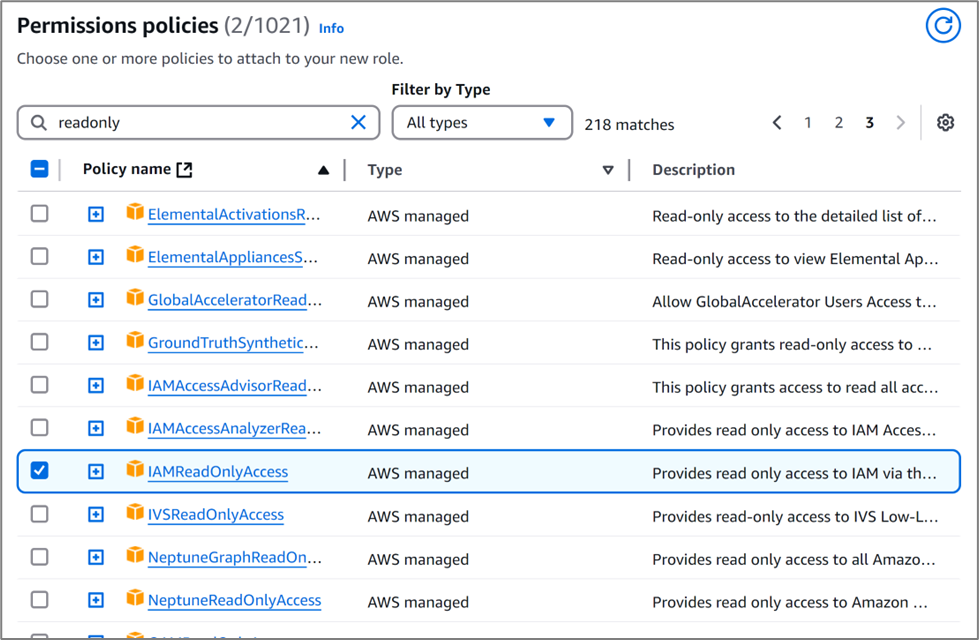
Task: Check the ElementalActivations policy checkbox
Action: click(38, 214)
